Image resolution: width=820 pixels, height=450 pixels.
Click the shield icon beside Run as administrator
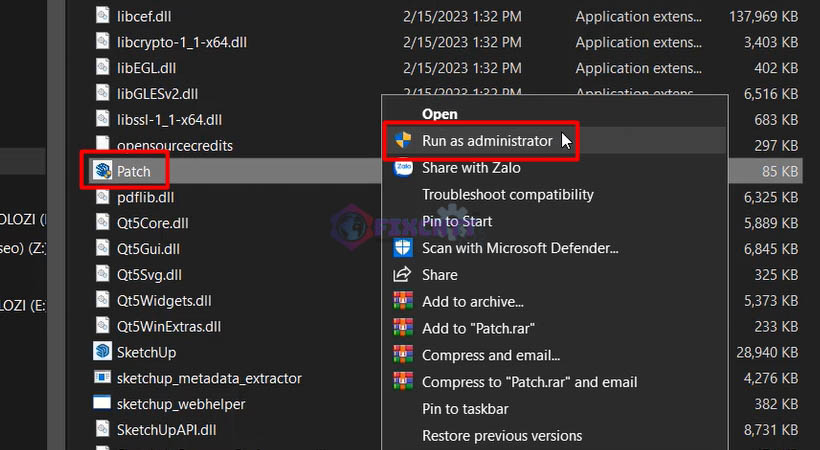point(403,141)
